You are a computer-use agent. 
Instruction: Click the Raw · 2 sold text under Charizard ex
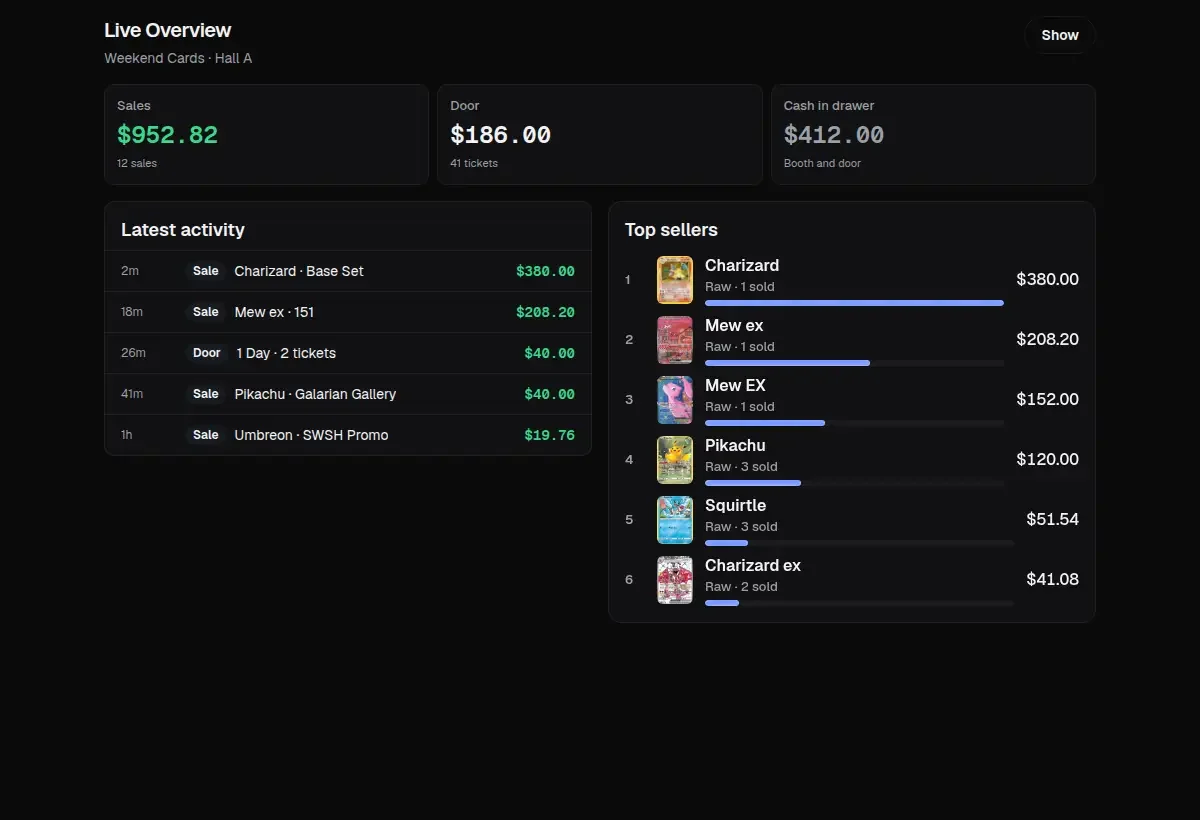click(741, 587)
